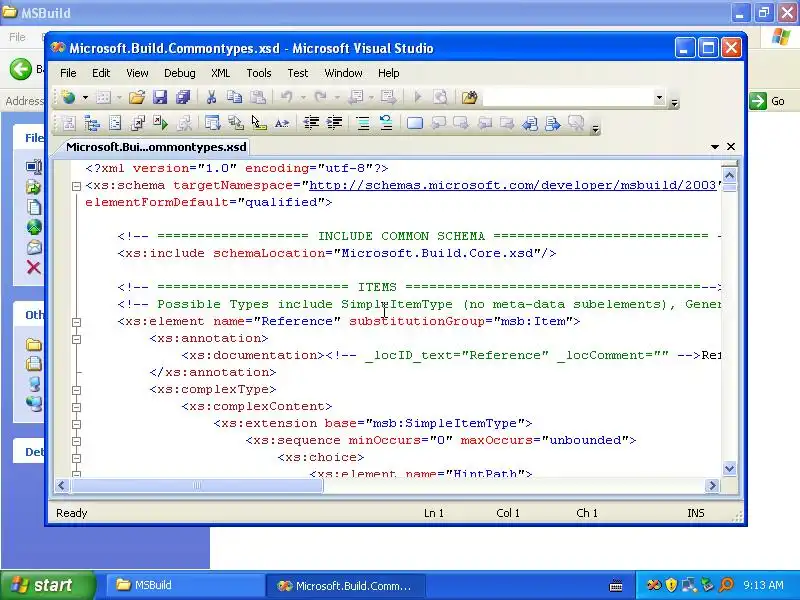Viewport: 800px width, 600px height.
Task: Click the Paste clipboard icon
Action: [258, 97]
